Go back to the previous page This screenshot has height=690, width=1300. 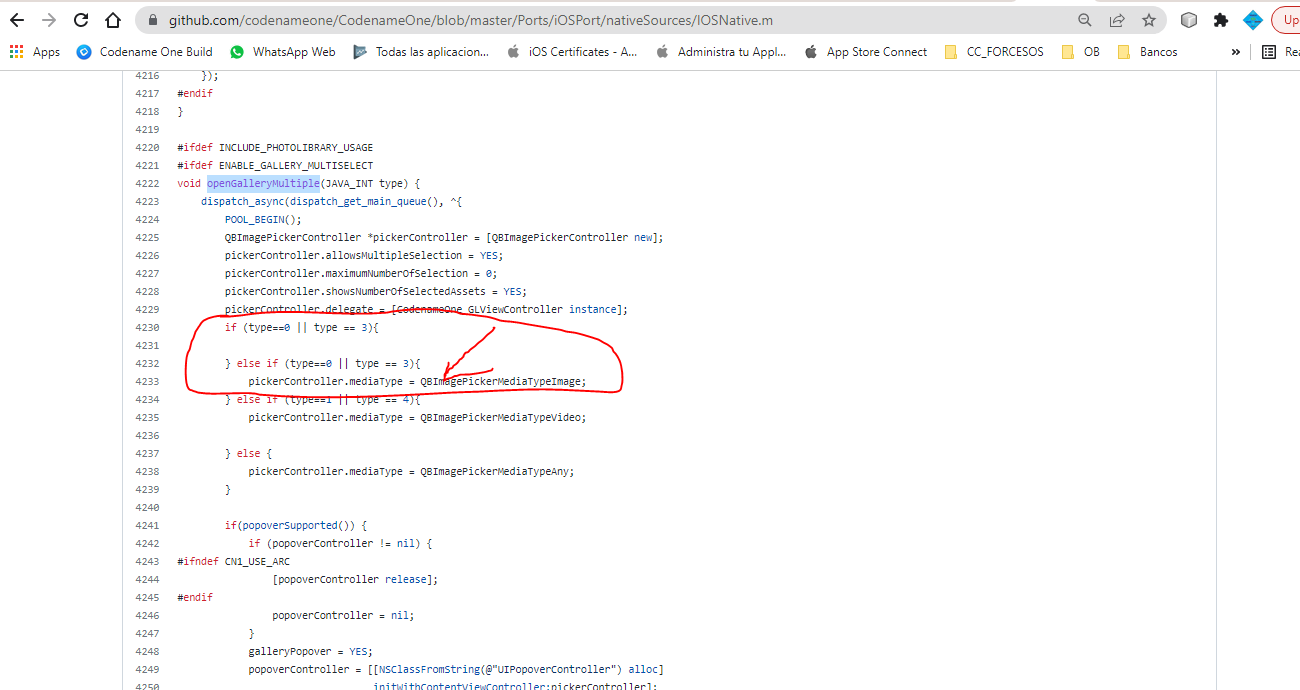pyautogui.click(x=16, y=20)
